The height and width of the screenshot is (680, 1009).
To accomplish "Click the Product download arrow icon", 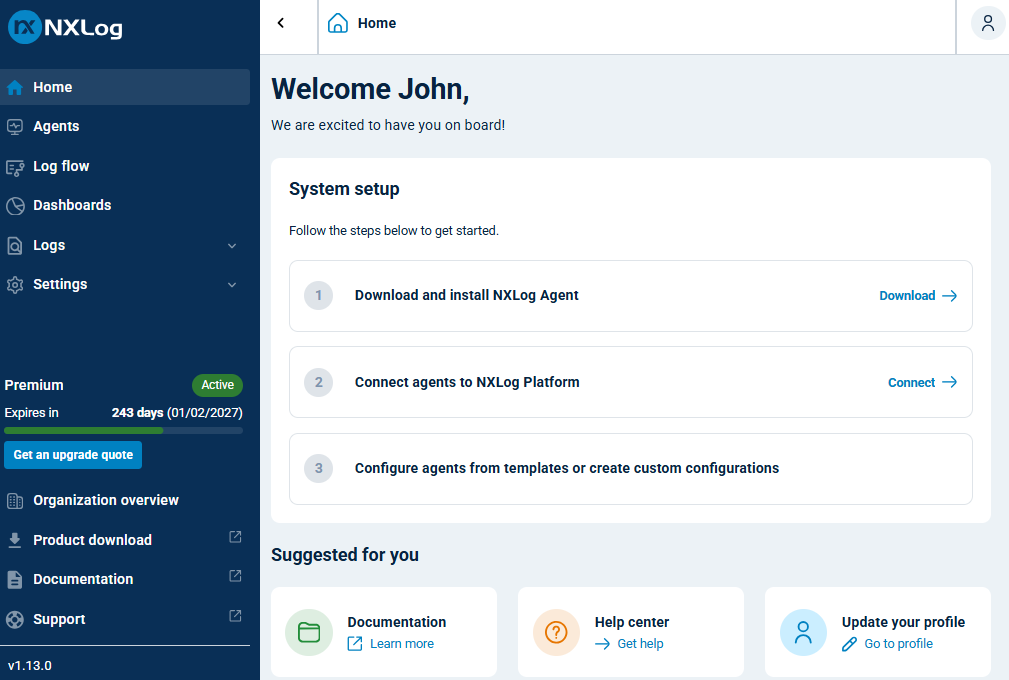I will point(15,540).
